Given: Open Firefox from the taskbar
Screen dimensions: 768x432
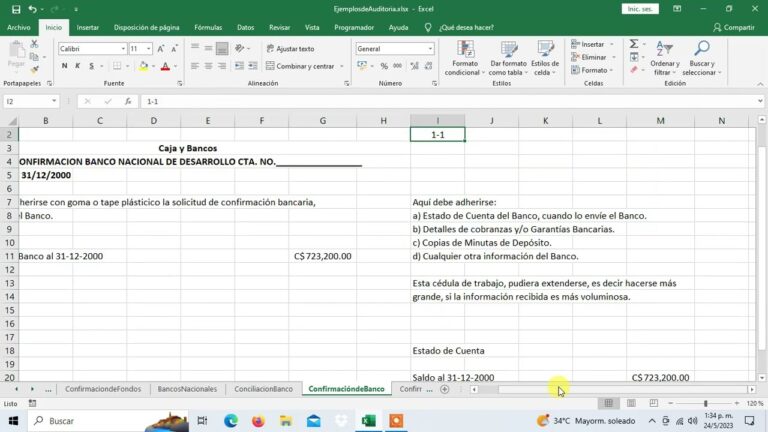Looking at the screenshot, I should (x=258, y=421).
